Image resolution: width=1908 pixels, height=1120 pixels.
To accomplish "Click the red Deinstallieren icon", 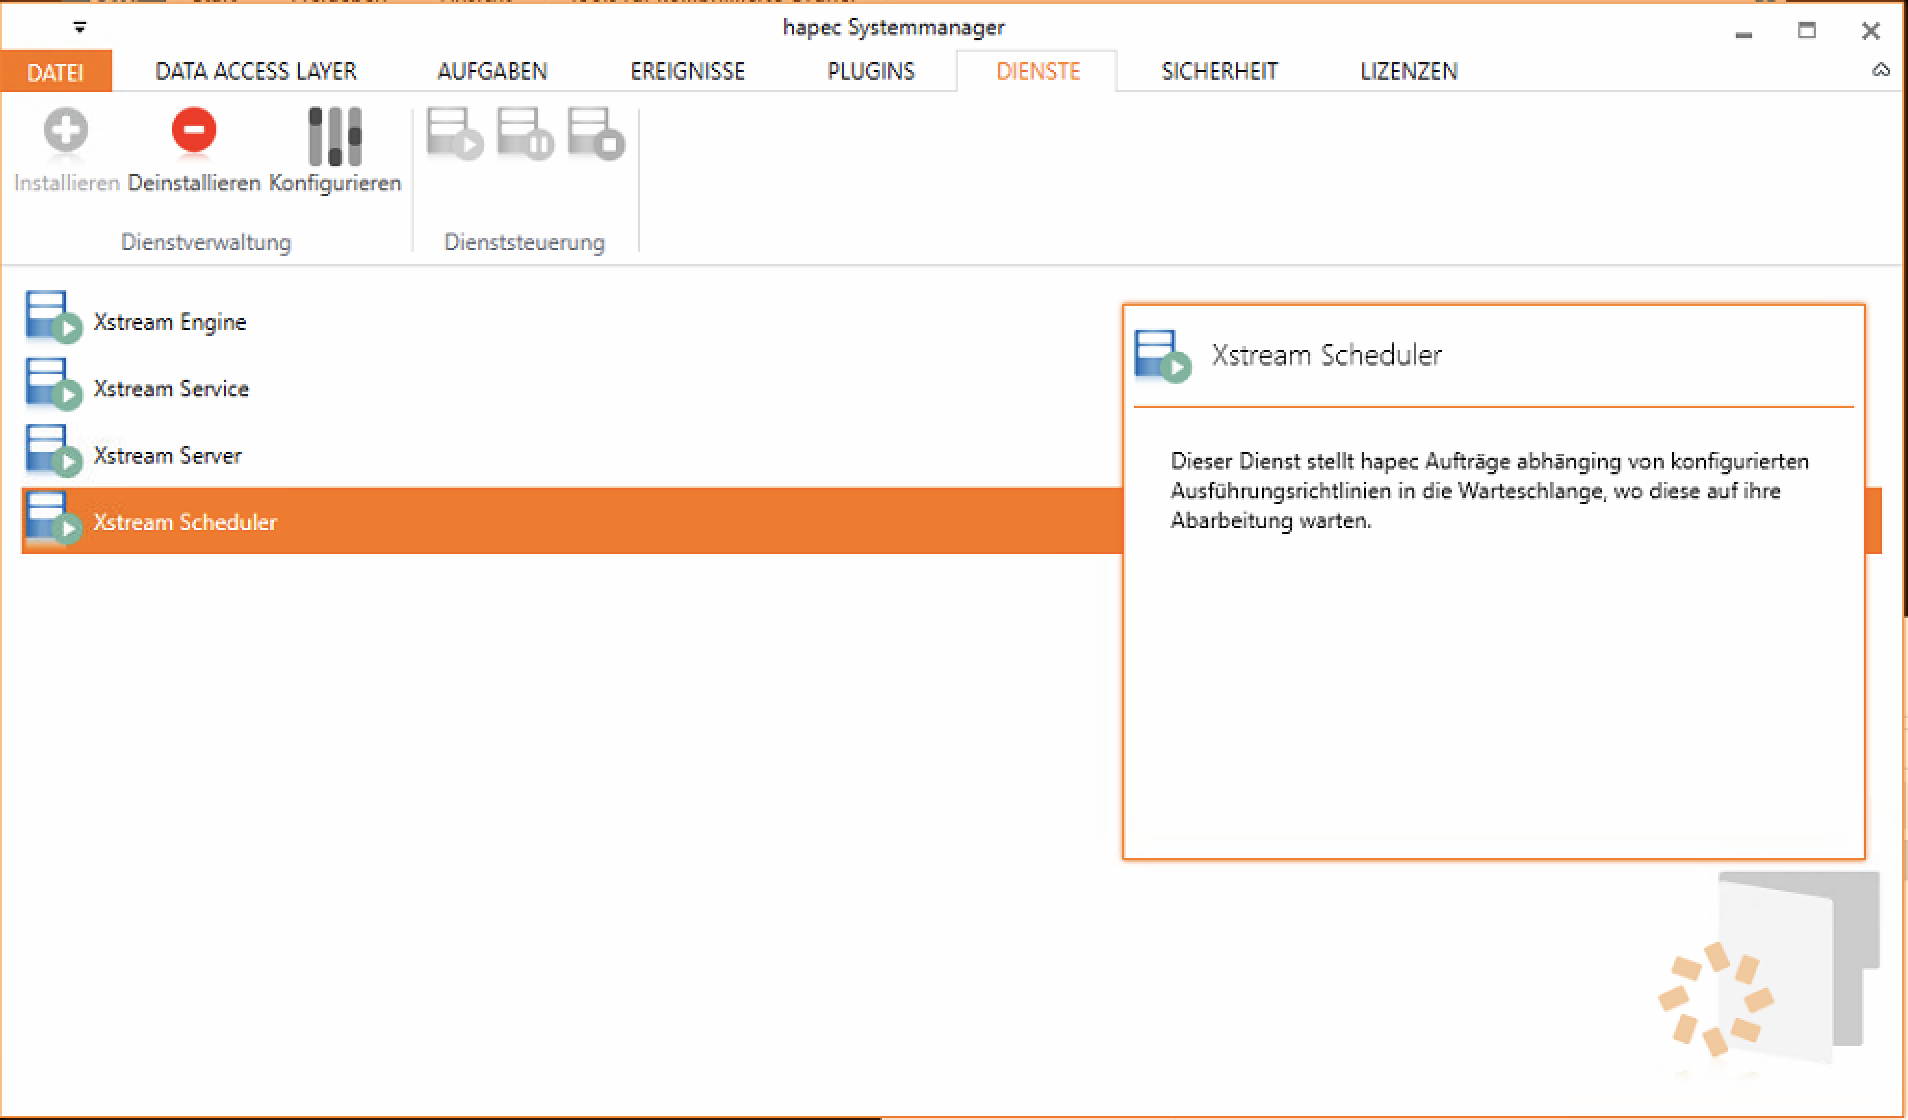I will [193, 133].
